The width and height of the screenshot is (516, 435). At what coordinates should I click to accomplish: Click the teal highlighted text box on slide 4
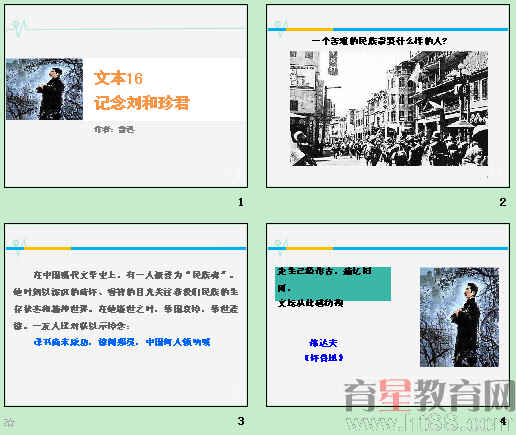click(333, 284)
